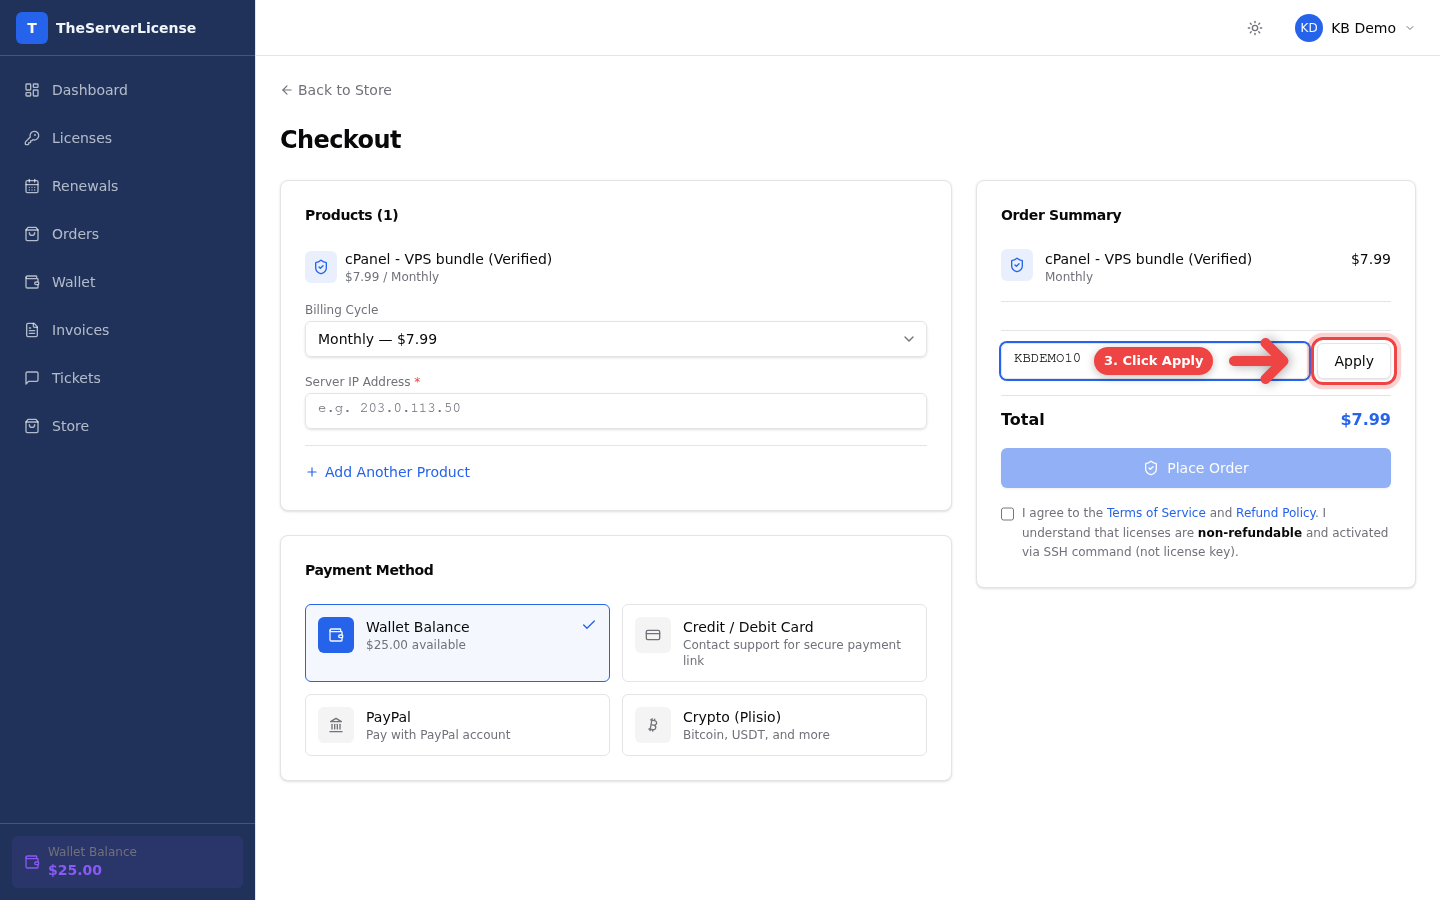This screenshot has width=1440, height=900.
Task: Click the Invoices document icon
Action: [x=32, y=330]
